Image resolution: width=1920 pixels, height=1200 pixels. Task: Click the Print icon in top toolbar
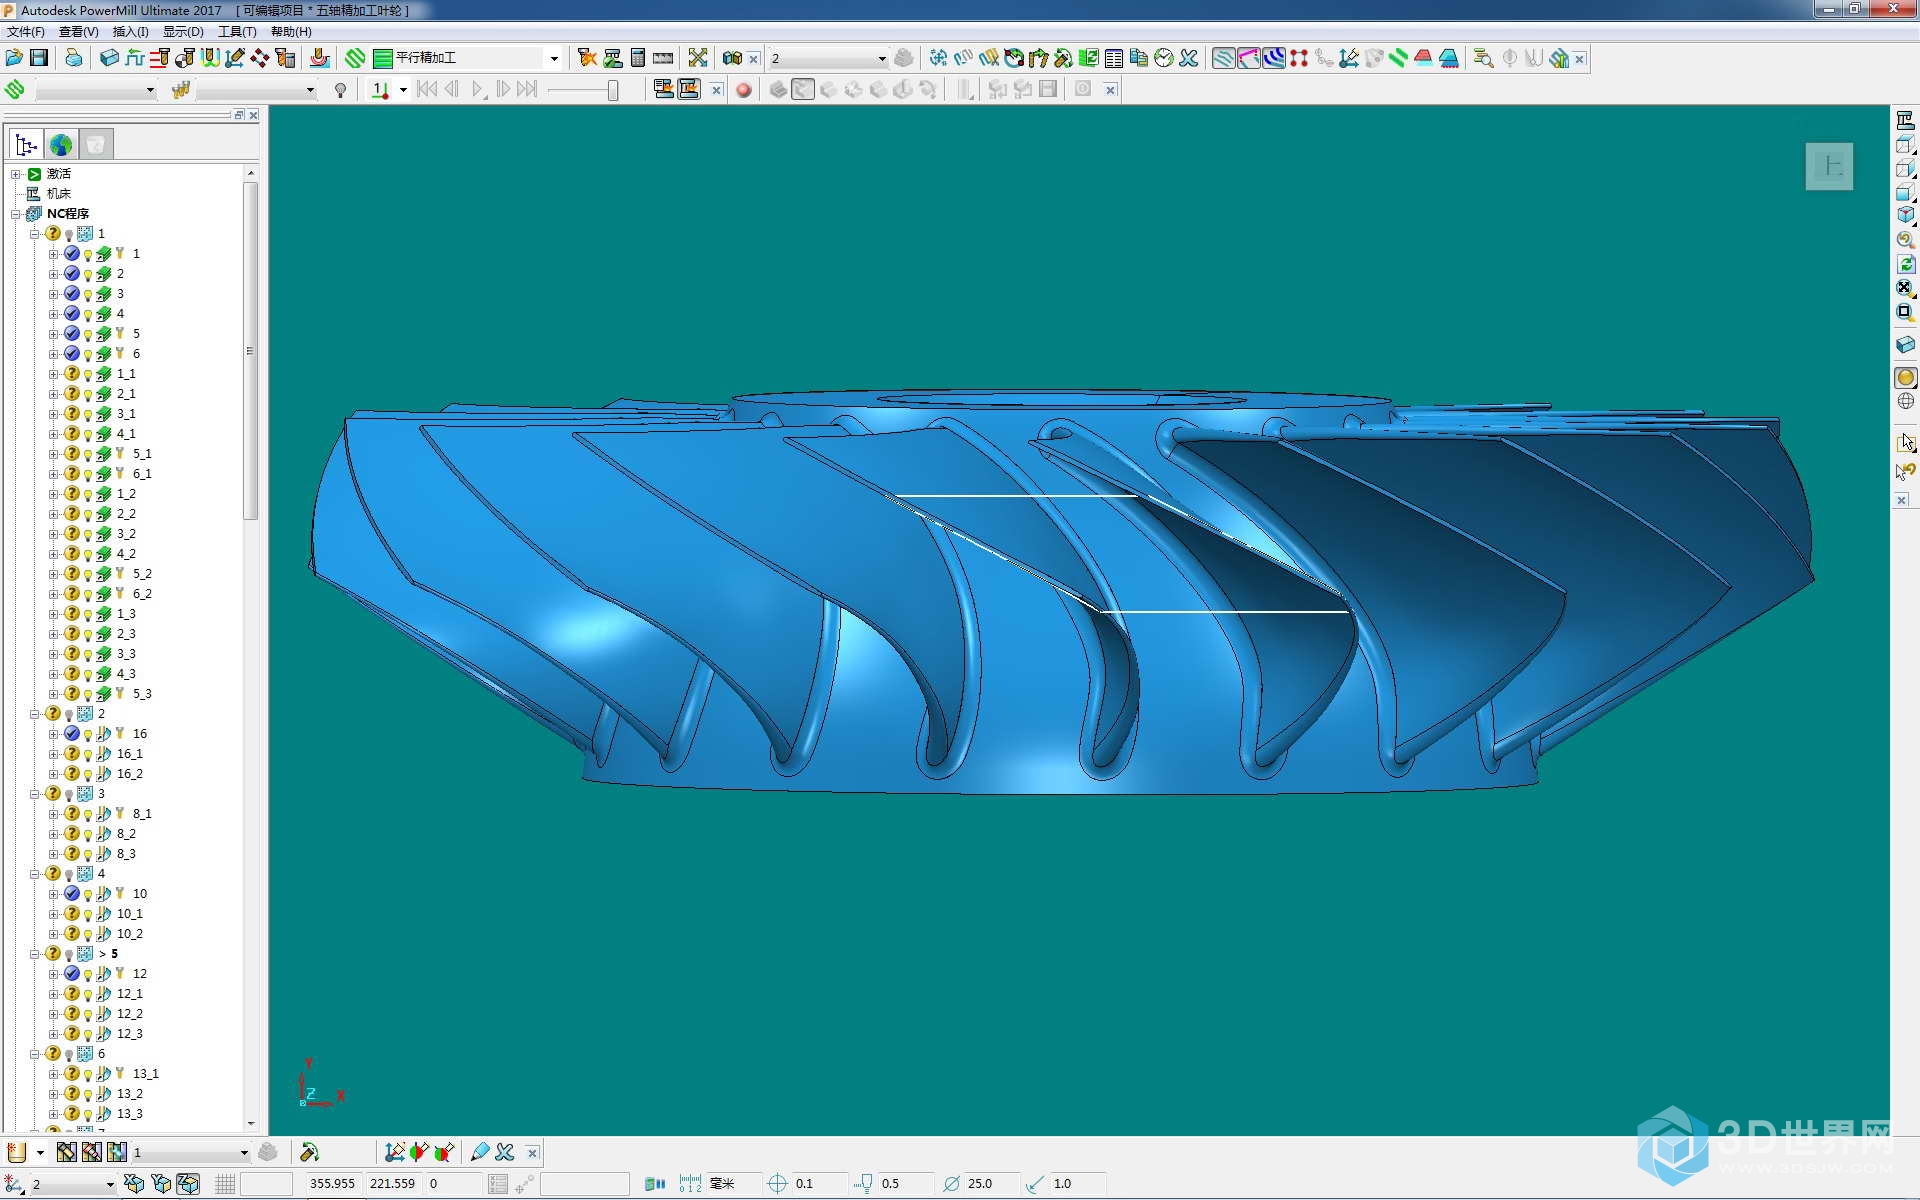tap(74, 58)
